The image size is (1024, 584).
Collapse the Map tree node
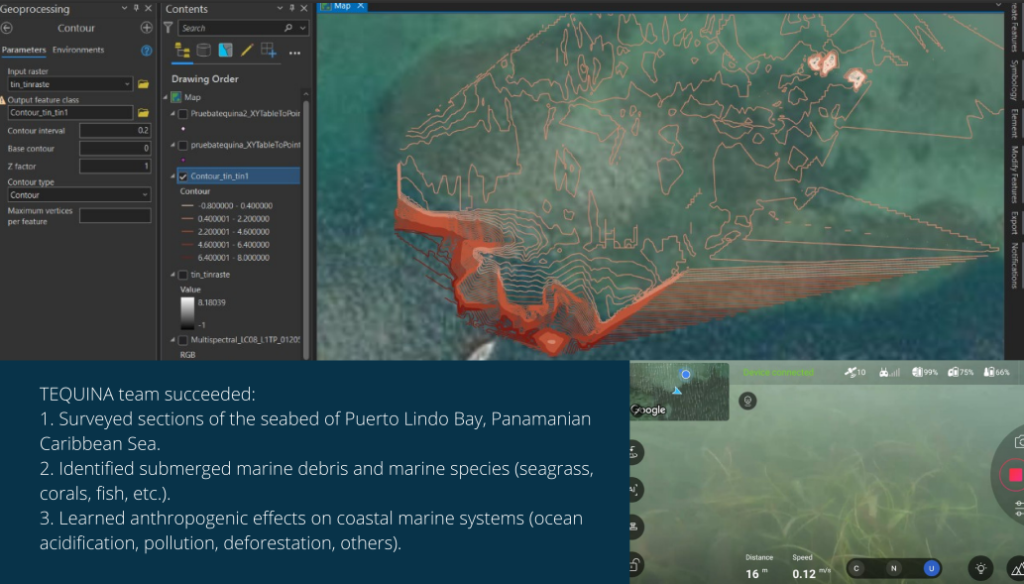click(166, 97)
